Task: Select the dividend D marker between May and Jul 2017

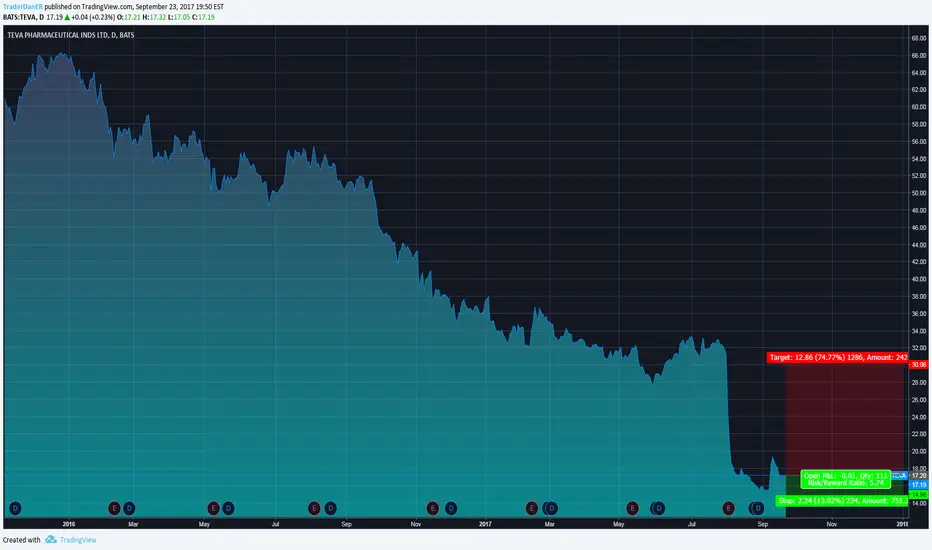Action: click(659, 508)
